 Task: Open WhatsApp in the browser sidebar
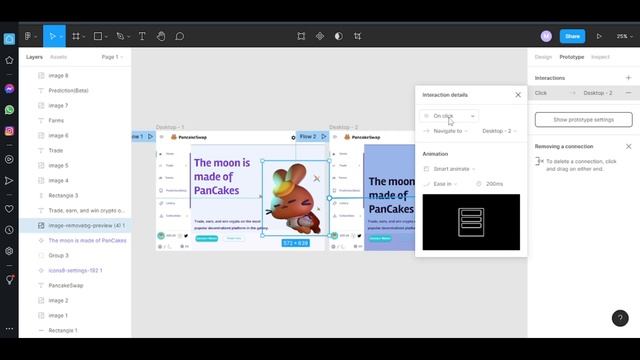(9, 110)
